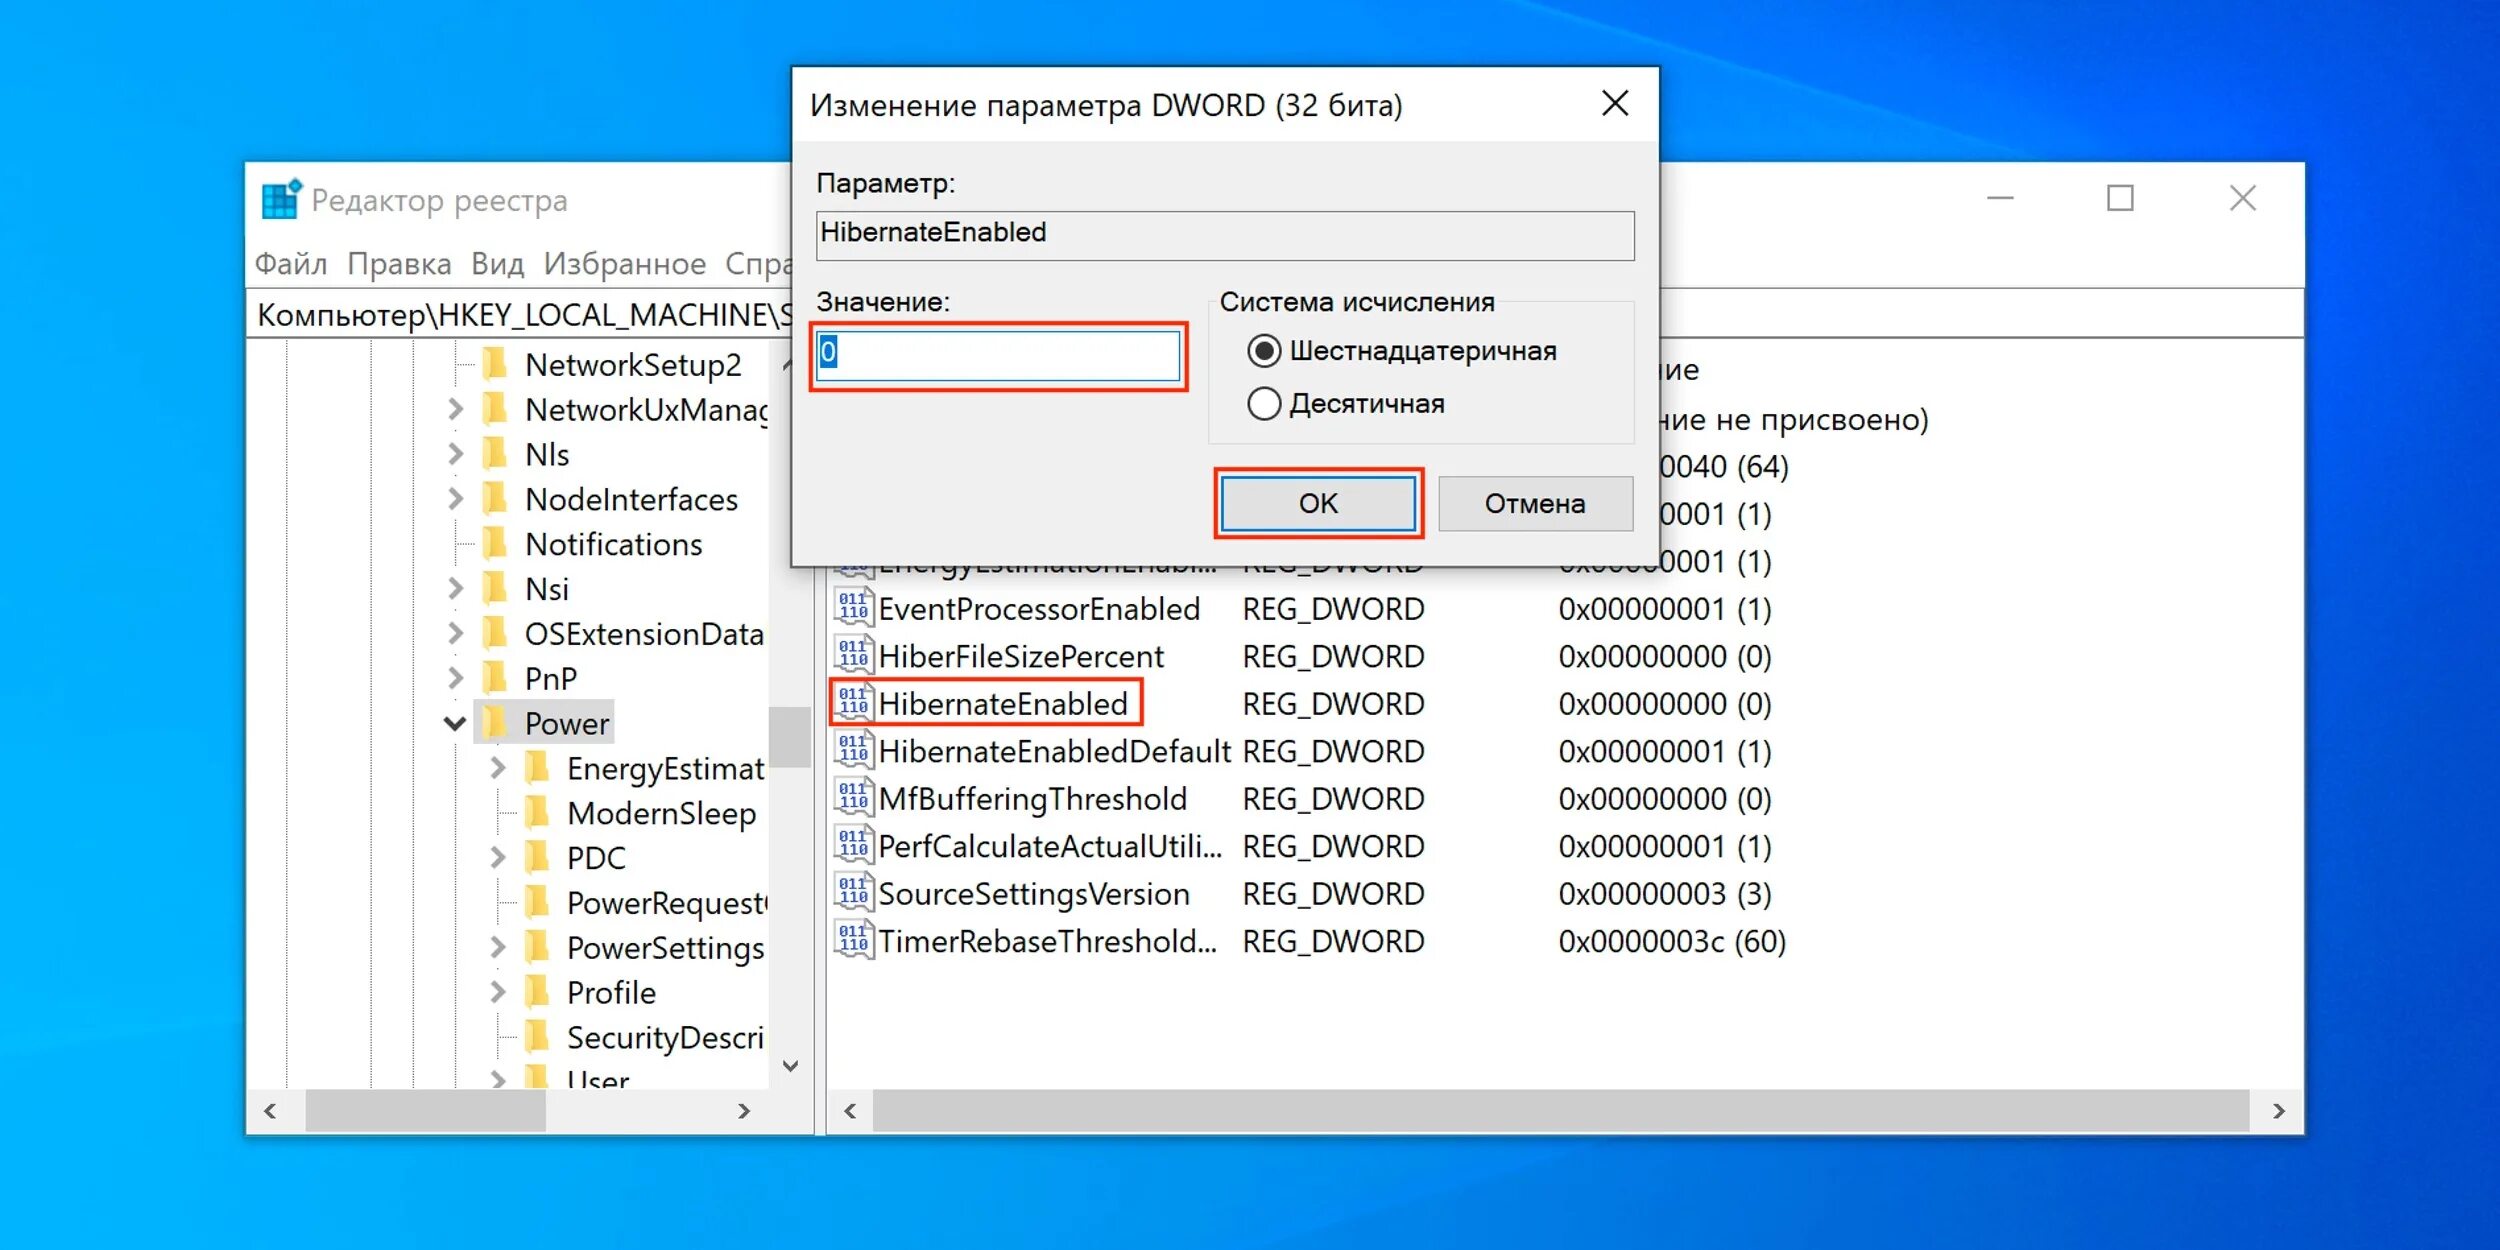Expand the Profile tree node

pos(498,992)
